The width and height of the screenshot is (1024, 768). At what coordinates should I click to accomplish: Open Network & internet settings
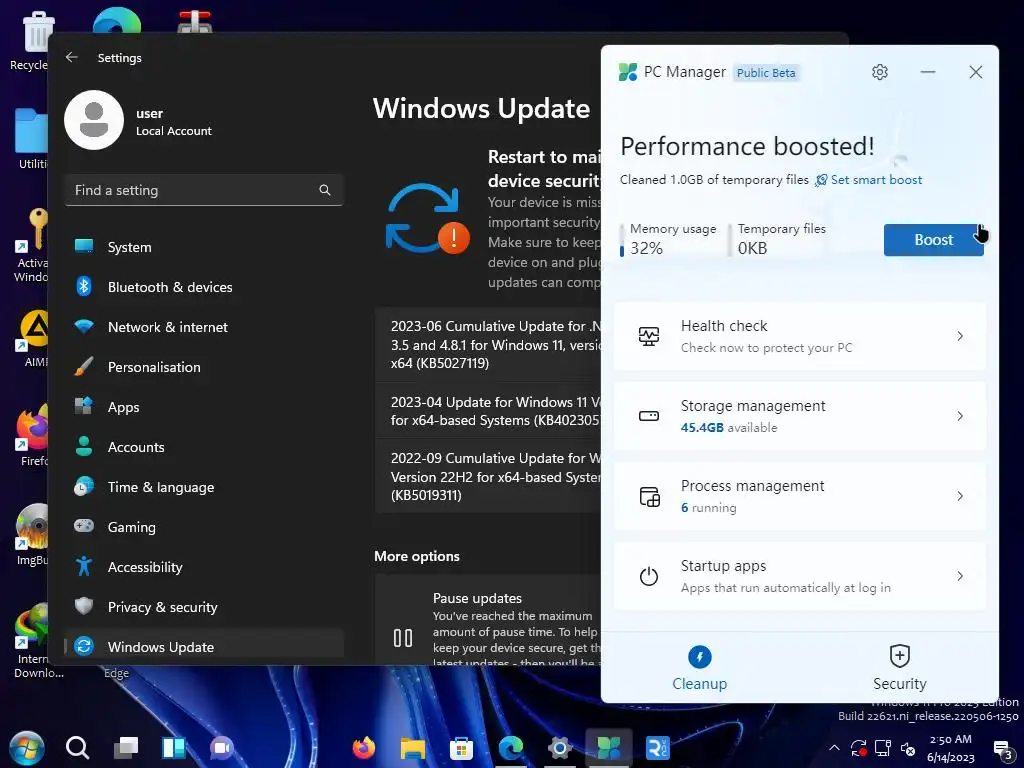(204, 327)
